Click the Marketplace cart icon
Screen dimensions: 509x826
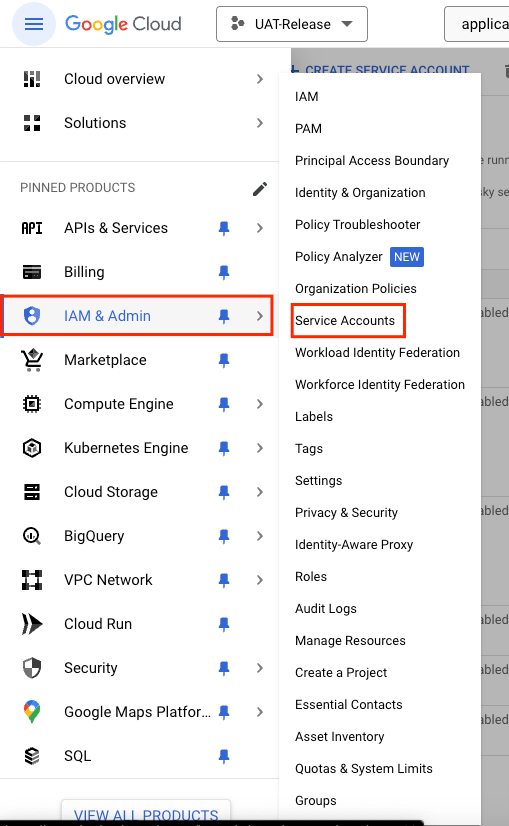coord(32,360)
